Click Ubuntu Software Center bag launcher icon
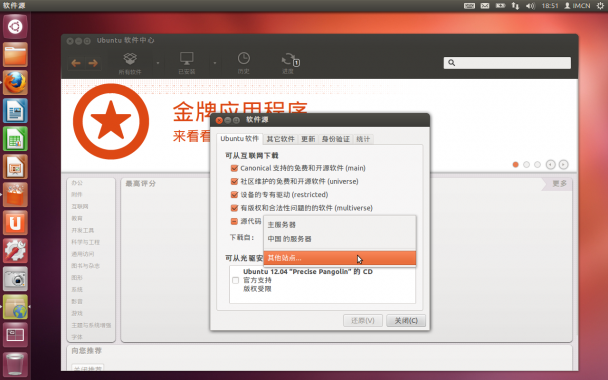The height and width of the screenshot is (380, 608). coord(15,195)
